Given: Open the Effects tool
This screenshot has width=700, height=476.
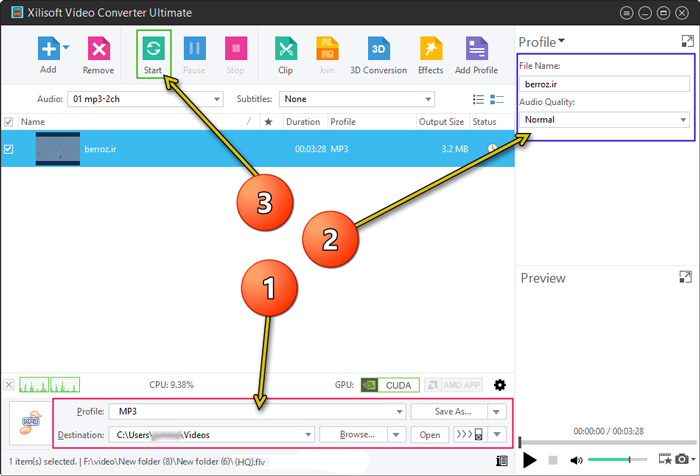Looking at the screenshot, I should tap(431, 49).
